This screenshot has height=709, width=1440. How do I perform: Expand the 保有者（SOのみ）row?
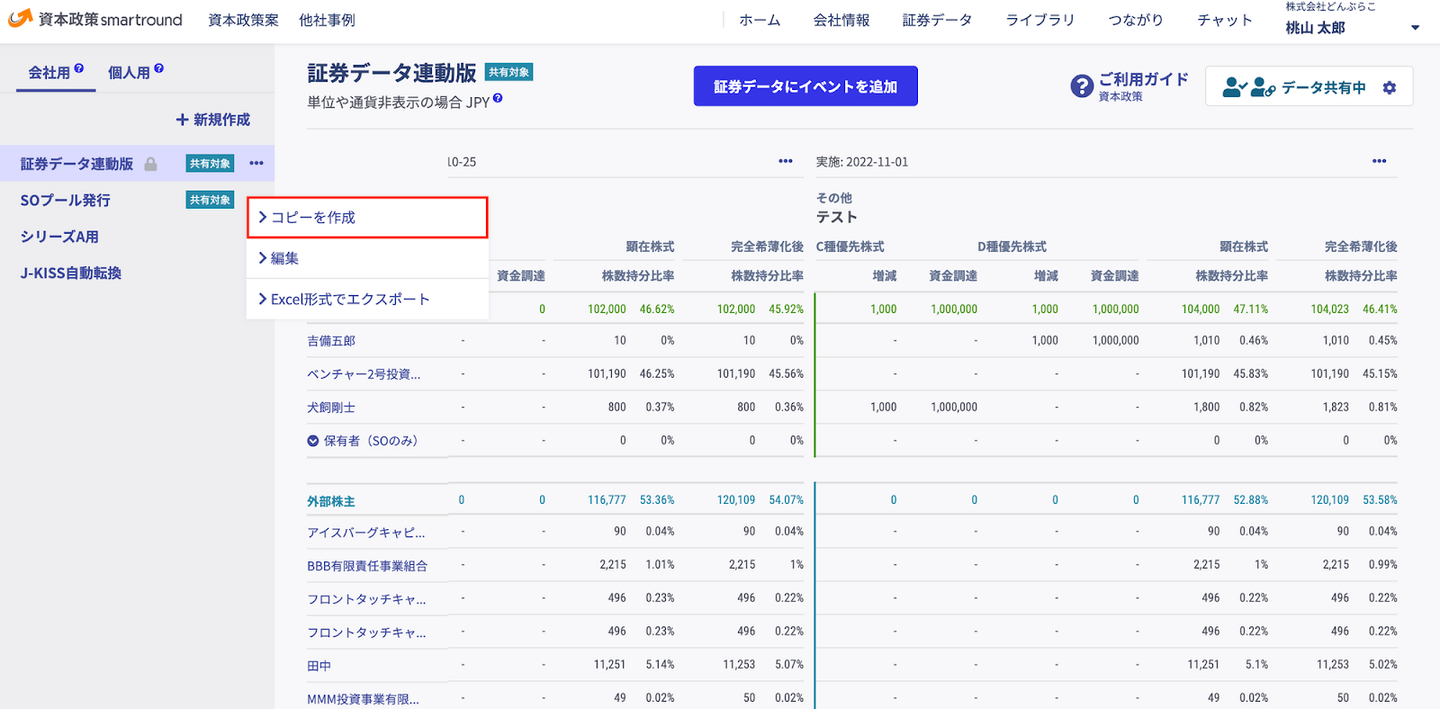(x=313, y=440)
